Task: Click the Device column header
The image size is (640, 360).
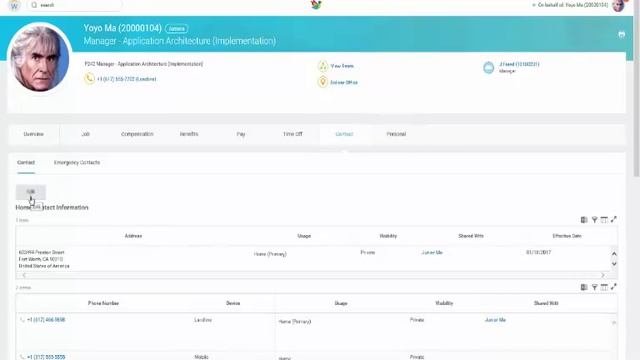Action: [233, 304]
